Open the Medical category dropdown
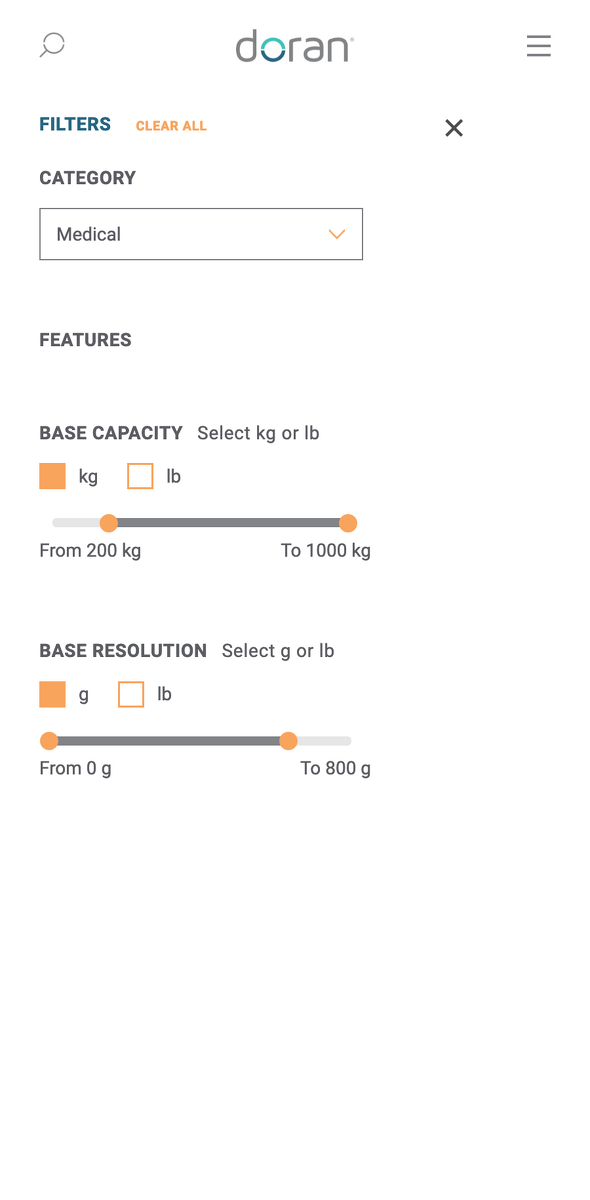Screen dimensions: 590x1200 click(x=201, y=234)
